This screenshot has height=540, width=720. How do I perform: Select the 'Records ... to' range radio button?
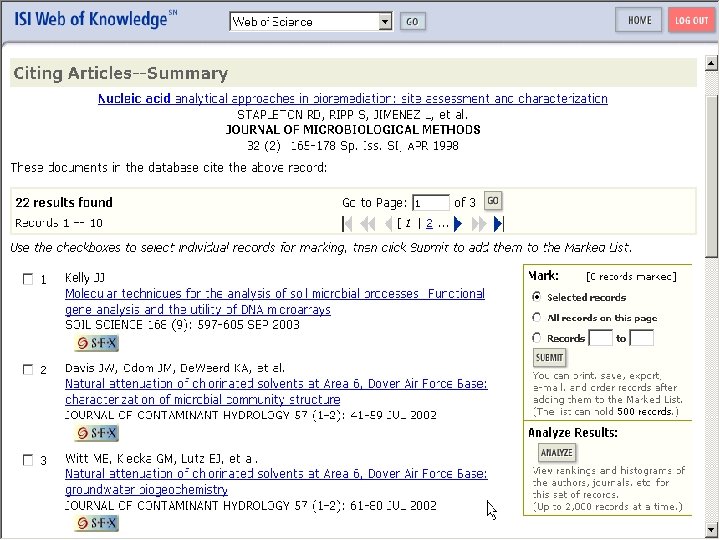click(x=536, y=338)
